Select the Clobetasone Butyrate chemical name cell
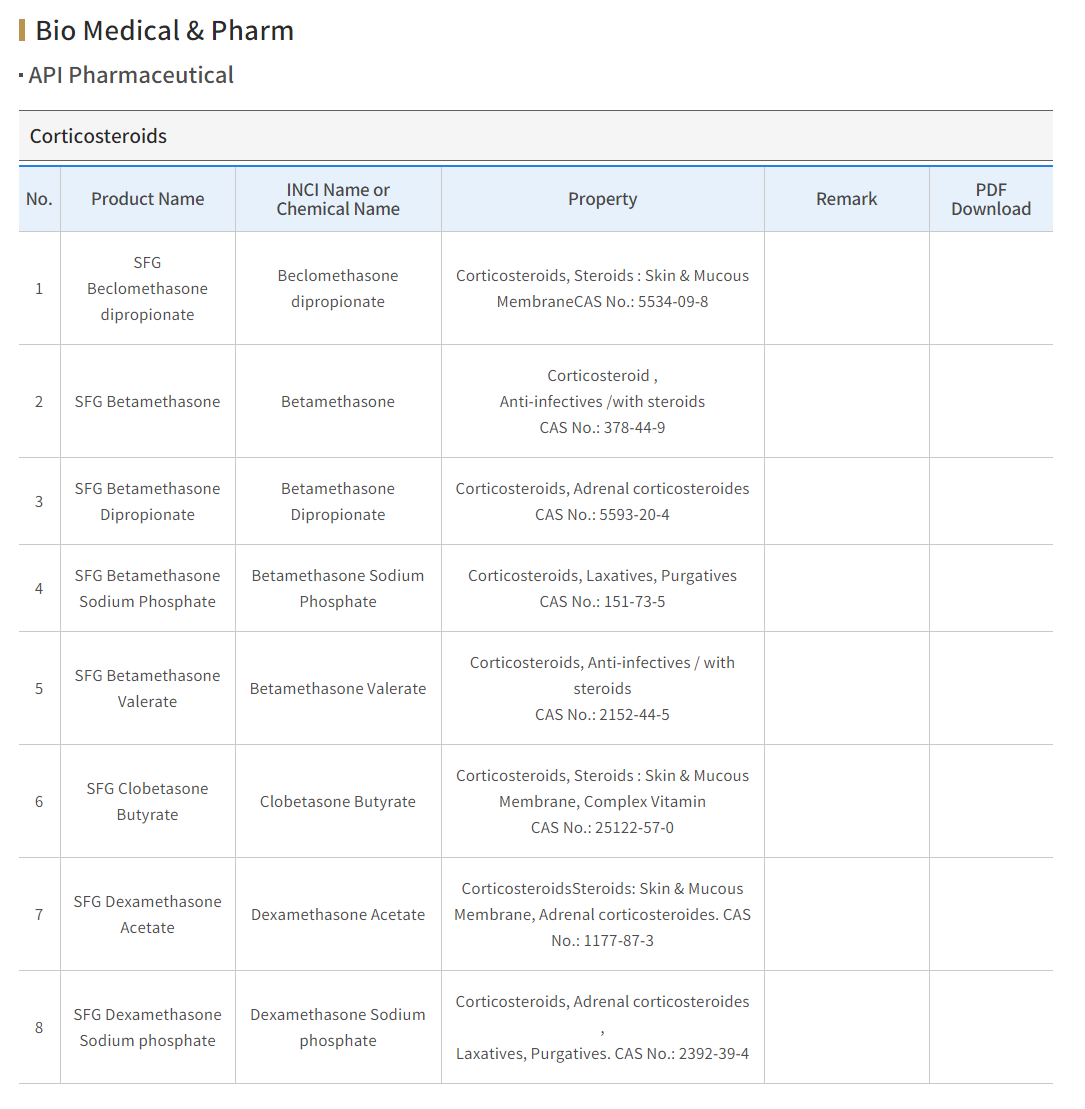 click(x=338, y=801)
